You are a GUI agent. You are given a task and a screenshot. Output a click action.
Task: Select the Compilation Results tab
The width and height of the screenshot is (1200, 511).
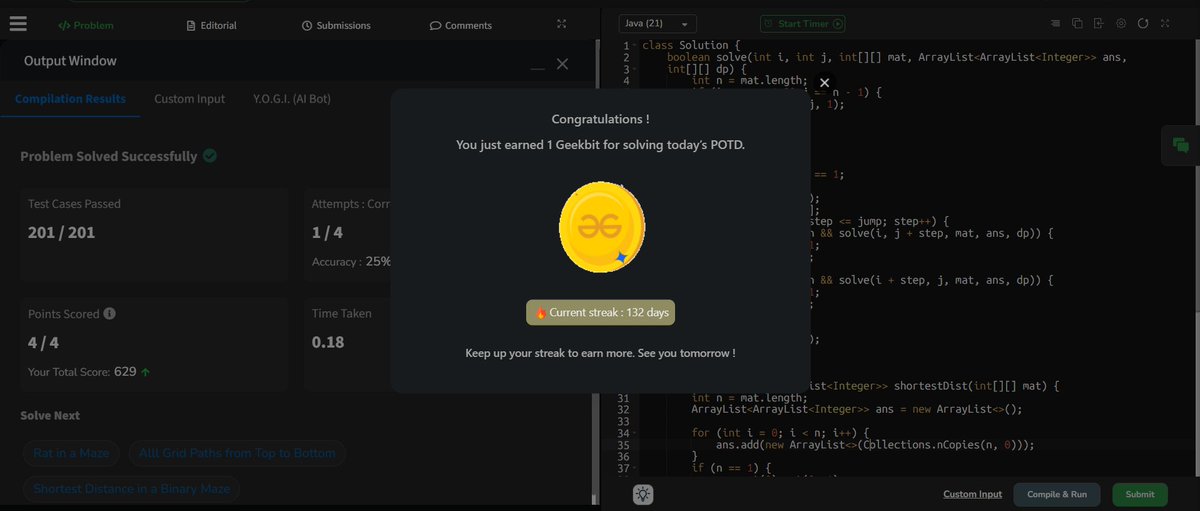[x=70, y=99]
